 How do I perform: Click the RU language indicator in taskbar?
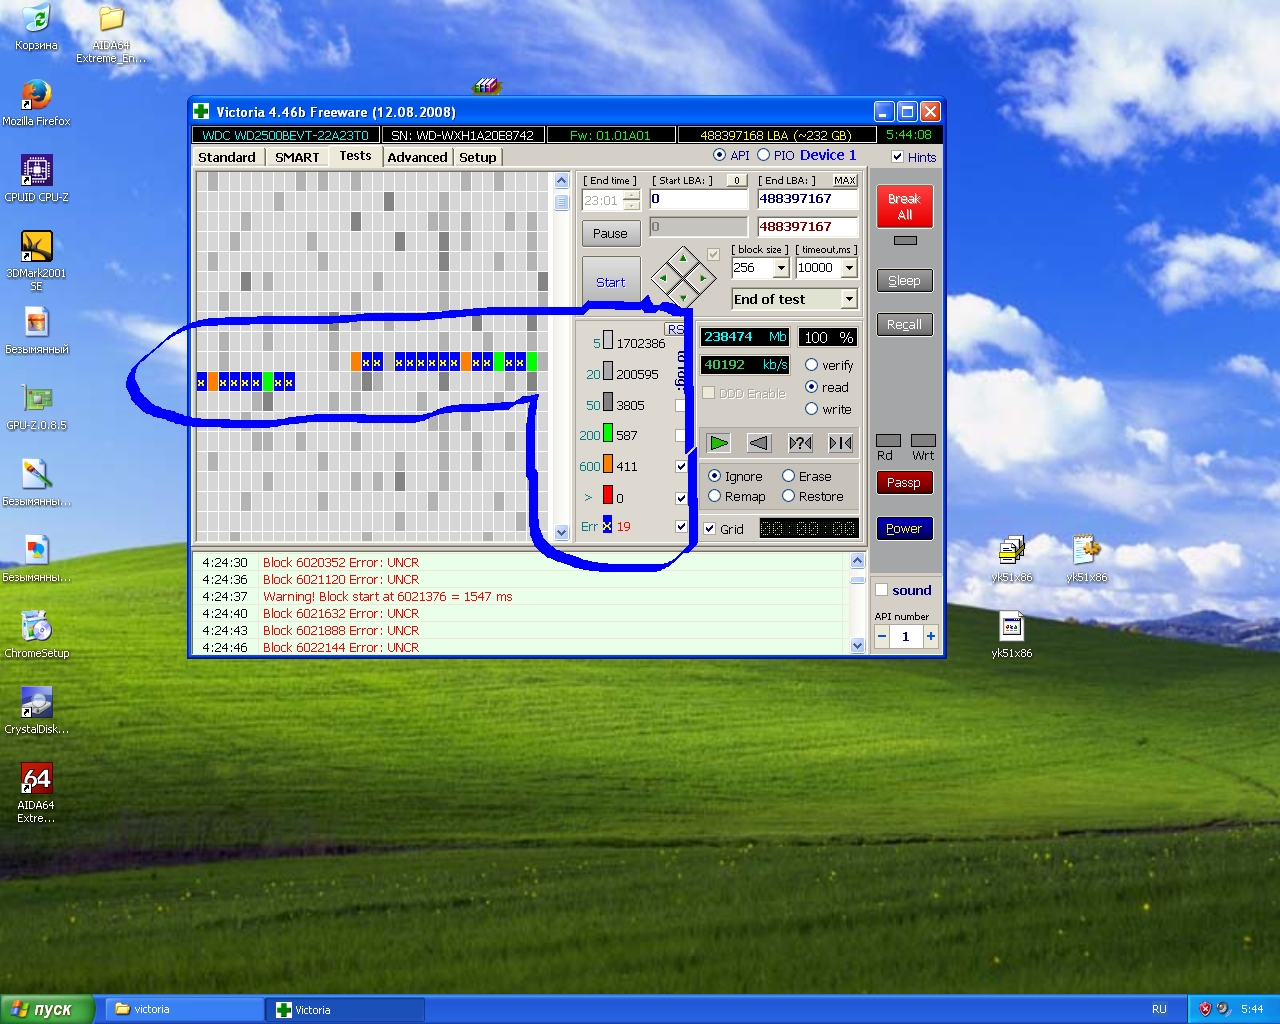(x=1159, y=1009)
